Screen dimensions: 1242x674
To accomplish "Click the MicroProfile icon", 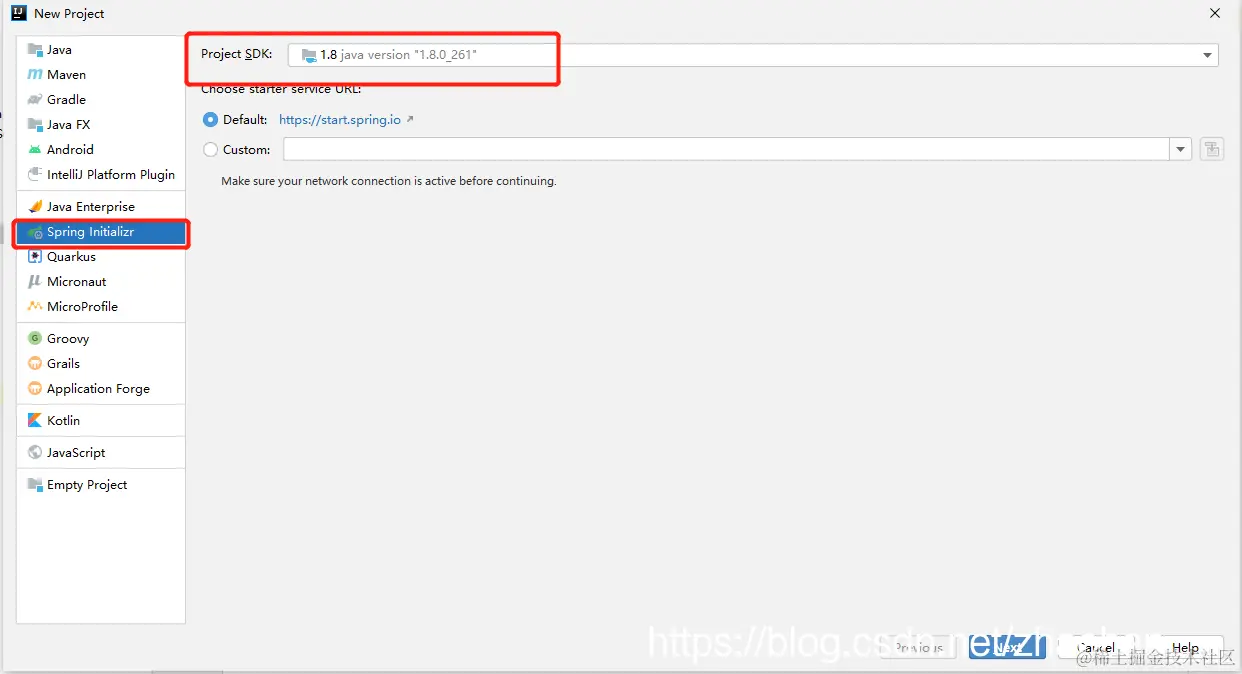I will click(x=35, y=307).
